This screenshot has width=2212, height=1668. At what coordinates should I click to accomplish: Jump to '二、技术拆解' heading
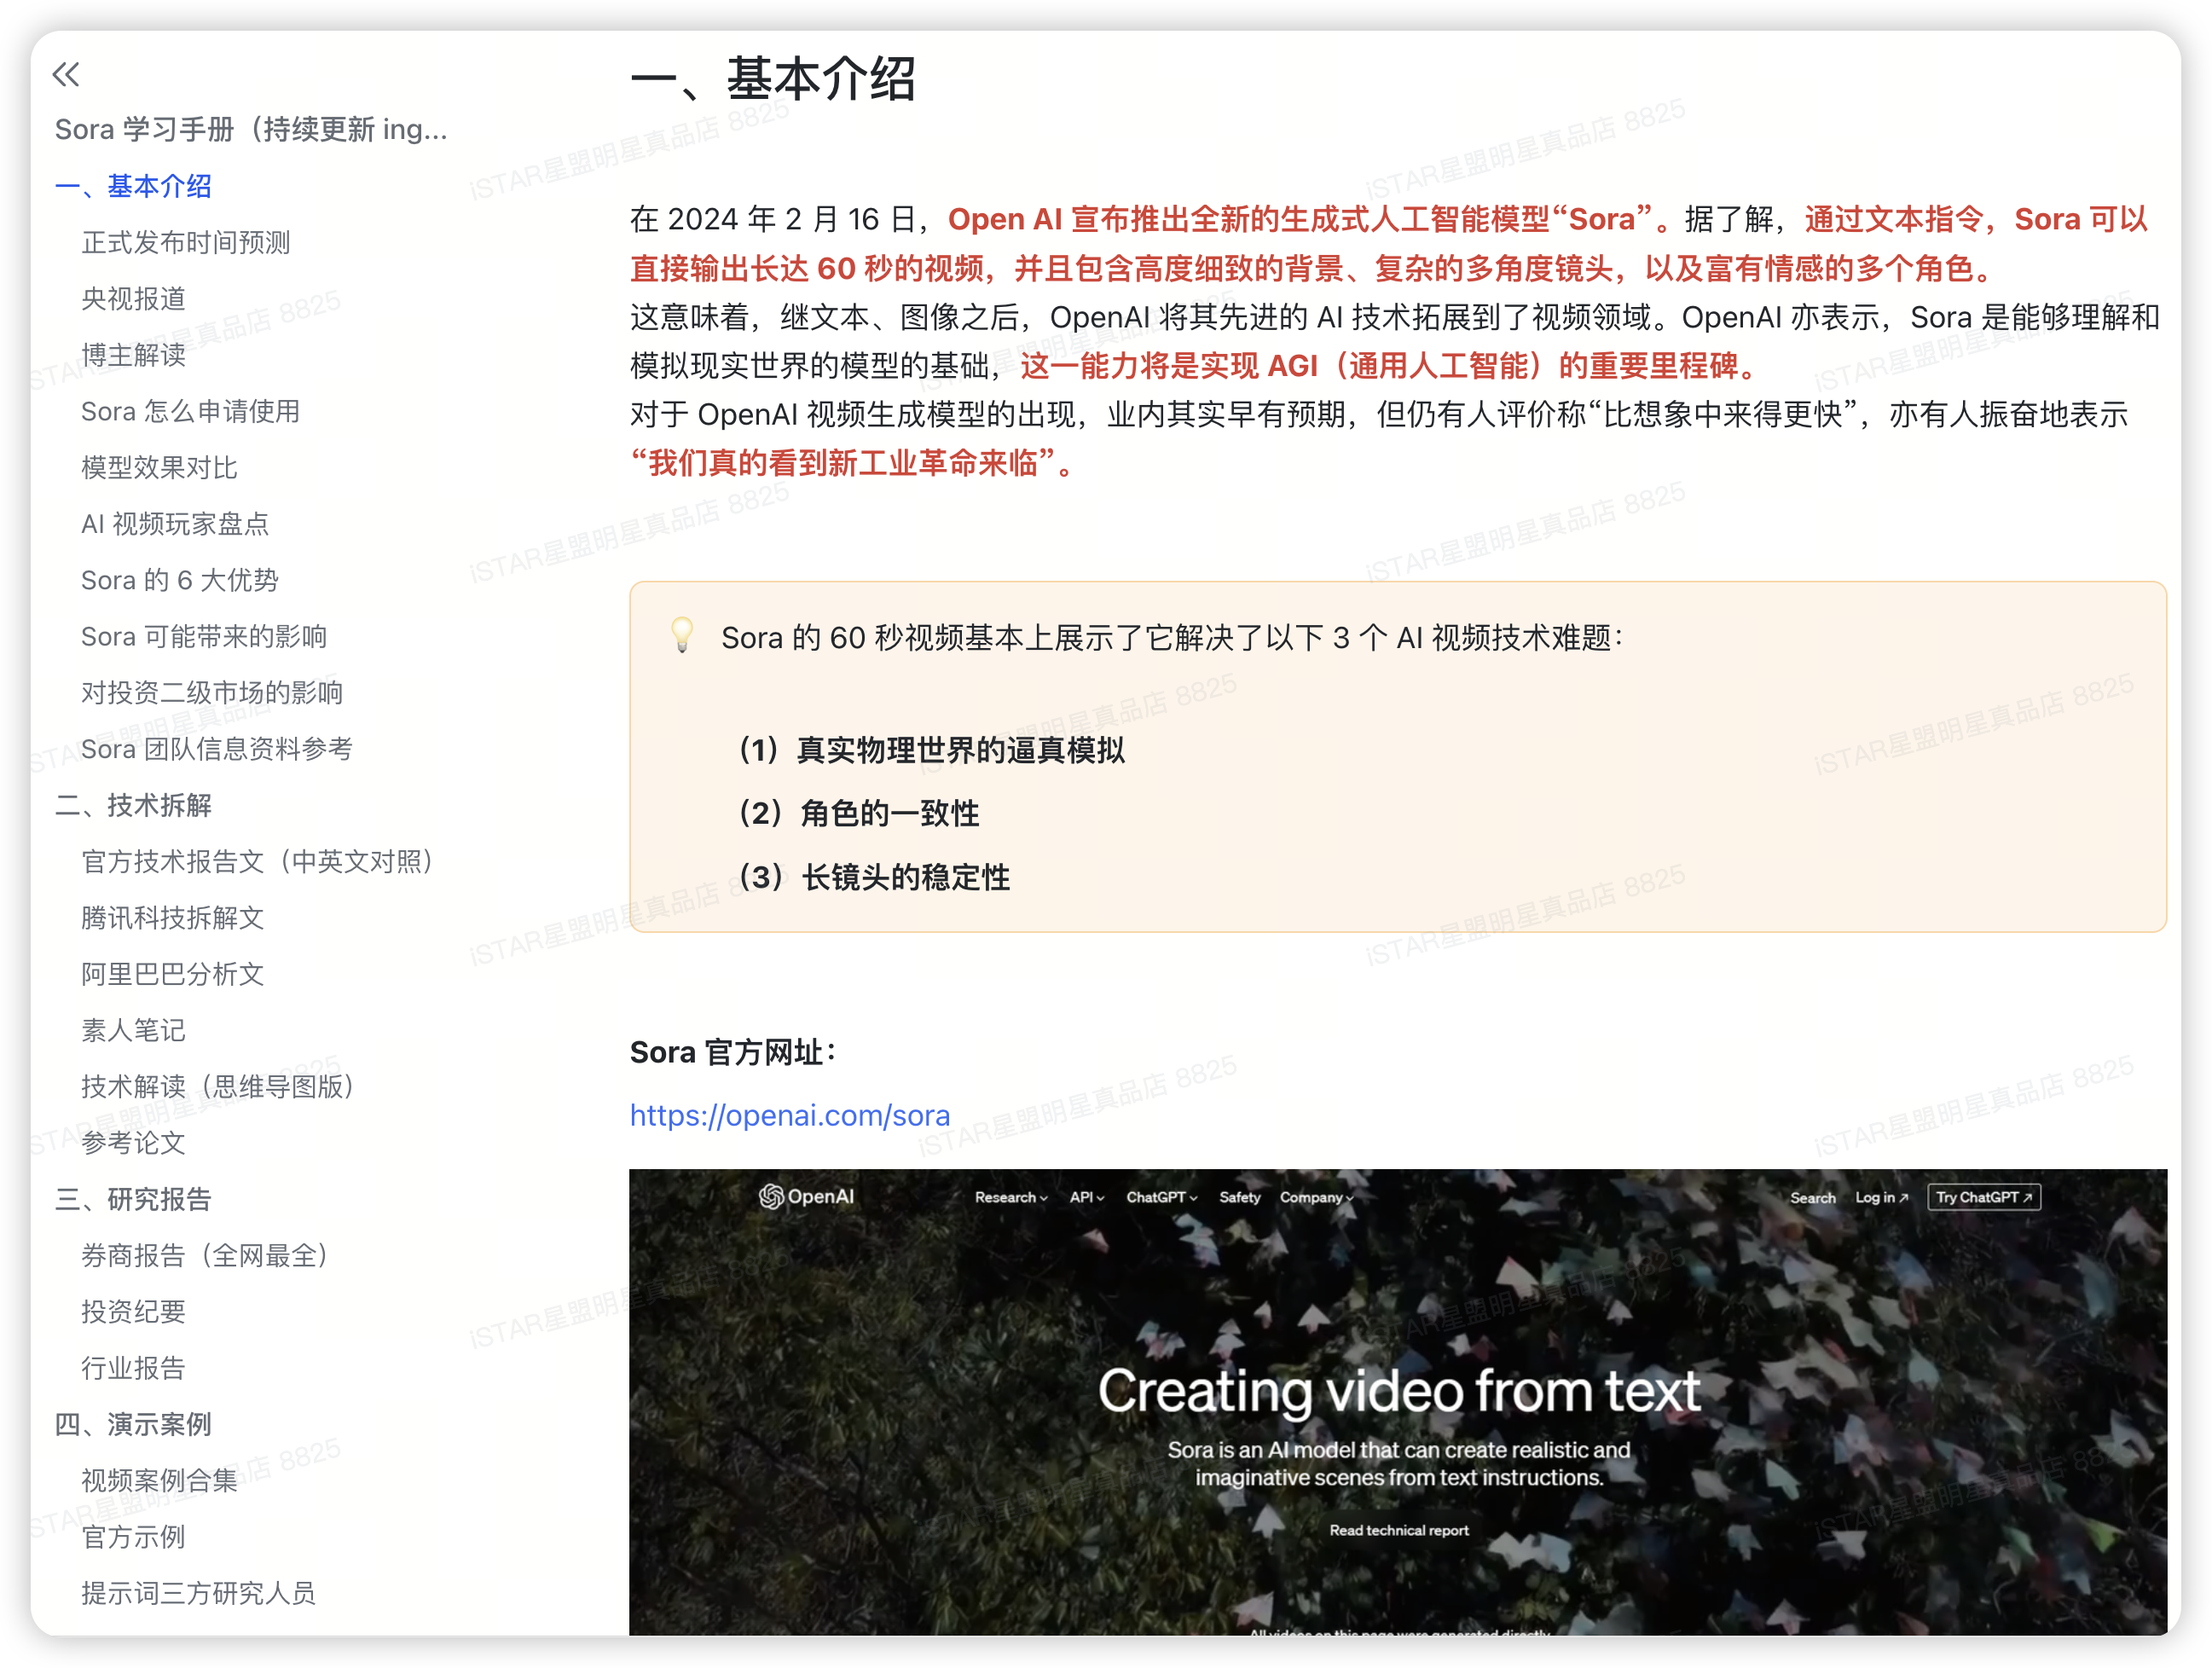pyautogui.click(x=133, y=805)
